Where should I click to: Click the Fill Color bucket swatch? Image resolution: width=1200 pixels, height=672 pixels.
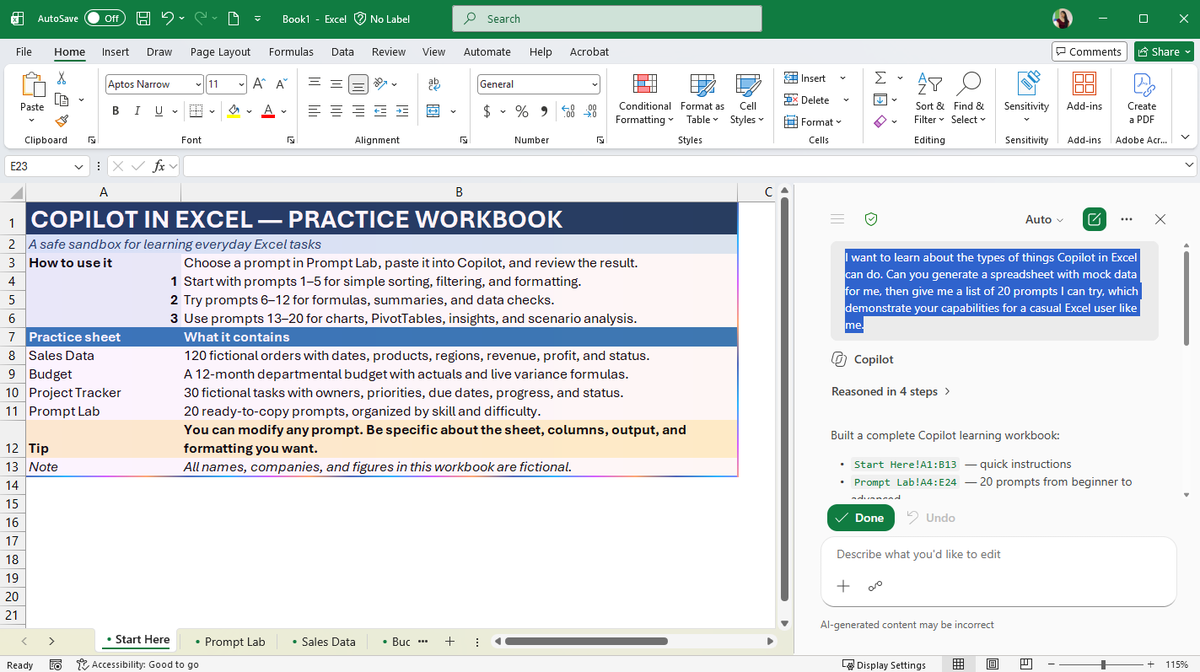234,111
